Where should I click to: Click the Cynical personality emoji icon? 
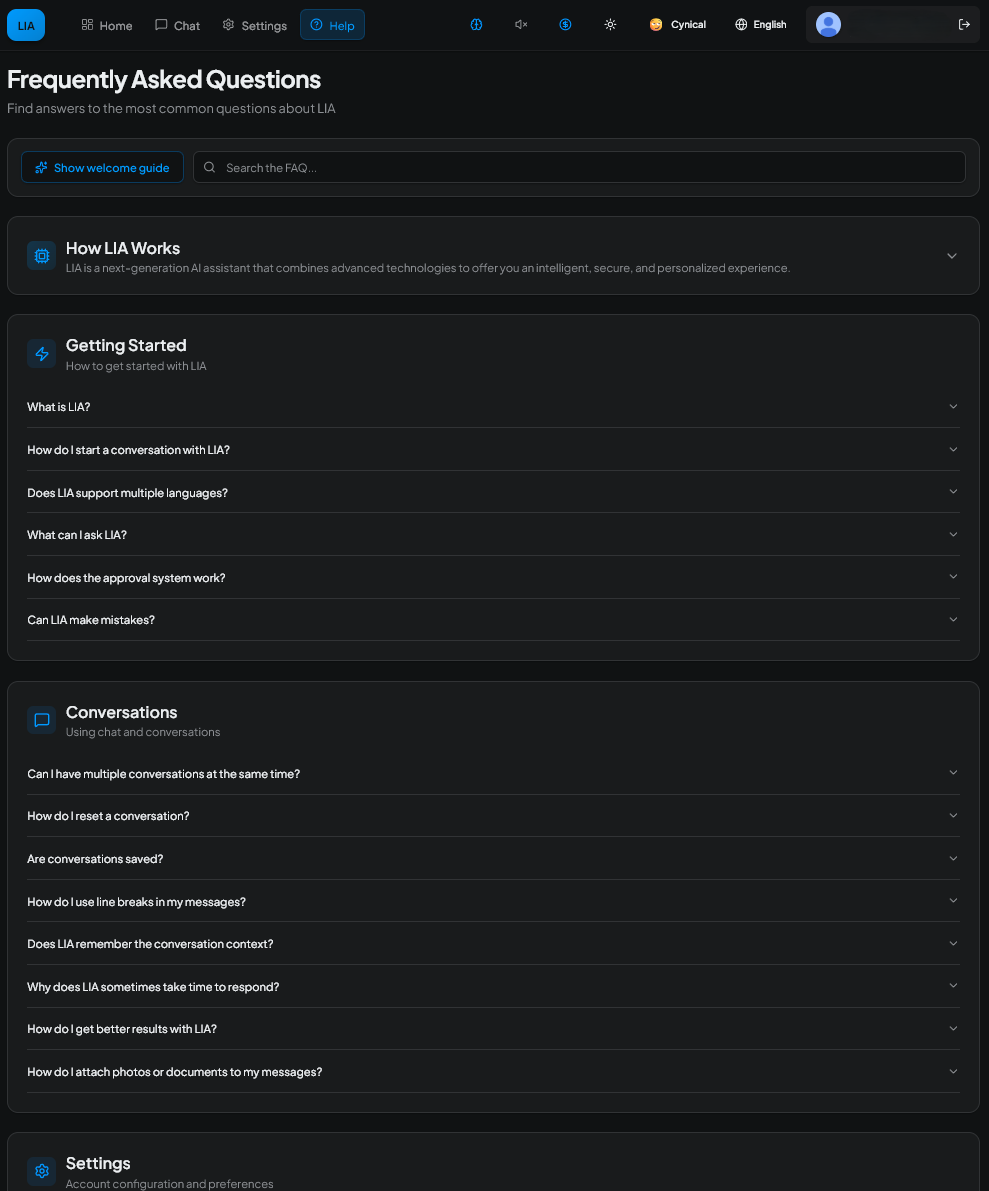657,24
